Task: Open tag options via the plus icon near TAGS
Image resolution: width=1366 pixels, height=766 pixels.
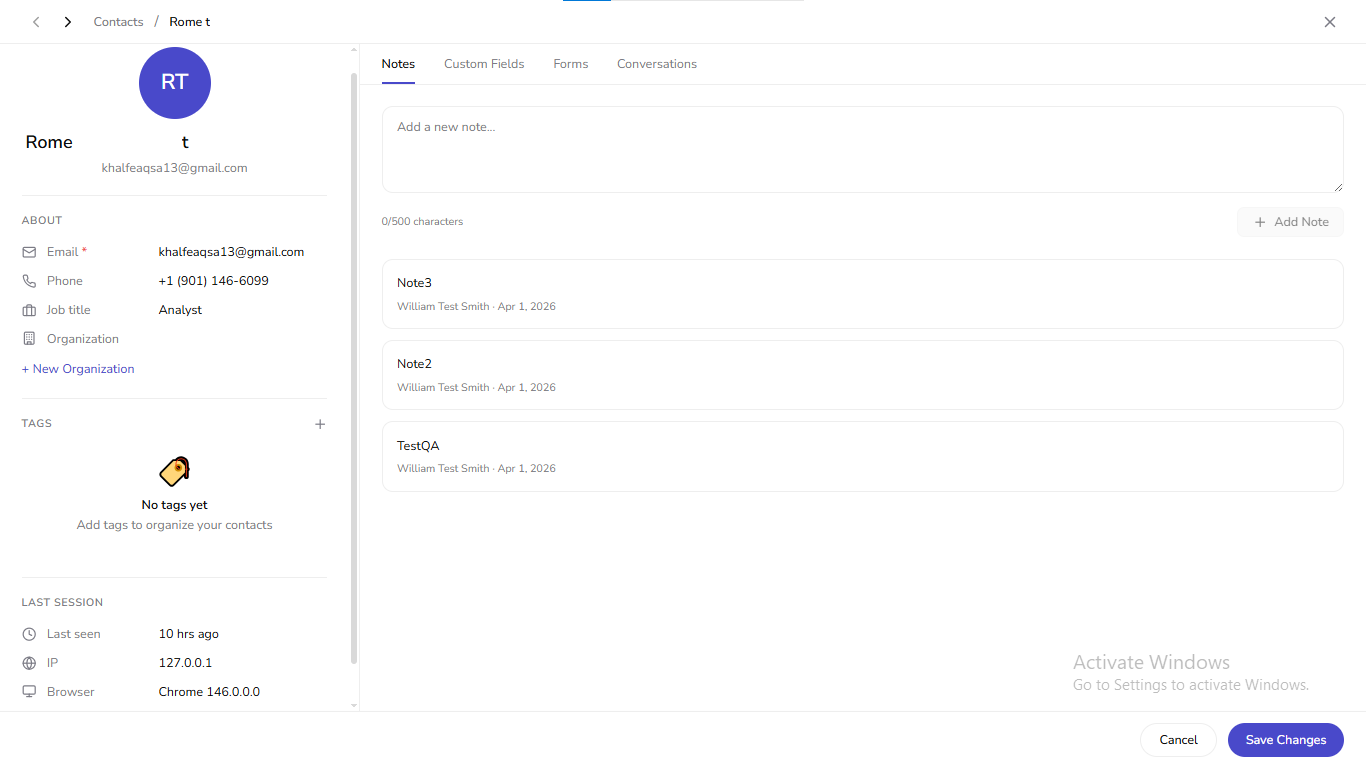Action: [x=320, y=424]
